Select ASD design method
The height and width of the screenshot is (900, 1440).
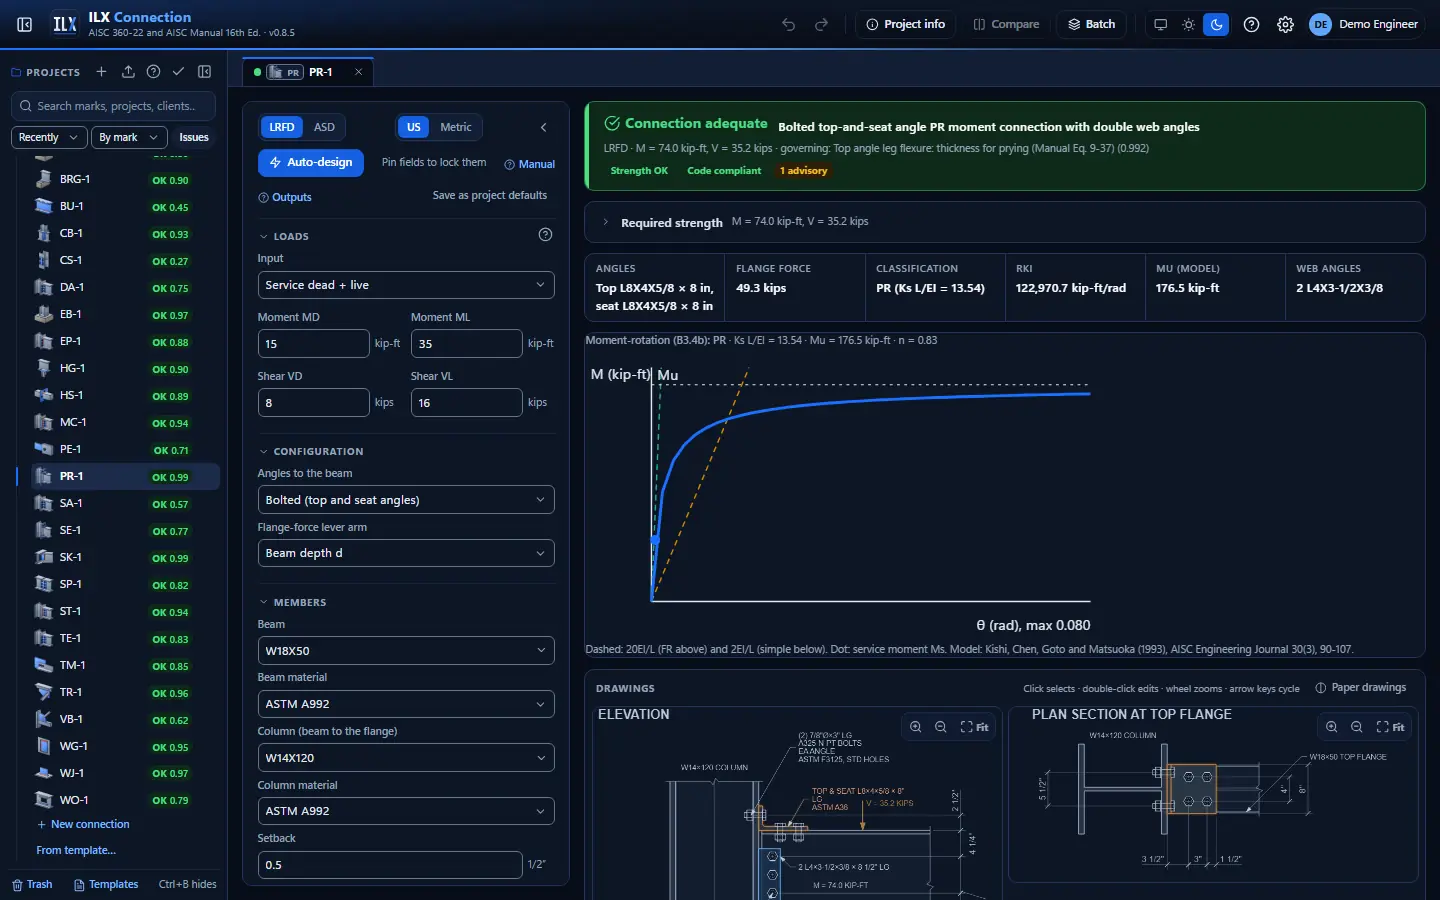pyautogui.click(x=324, y=127)
